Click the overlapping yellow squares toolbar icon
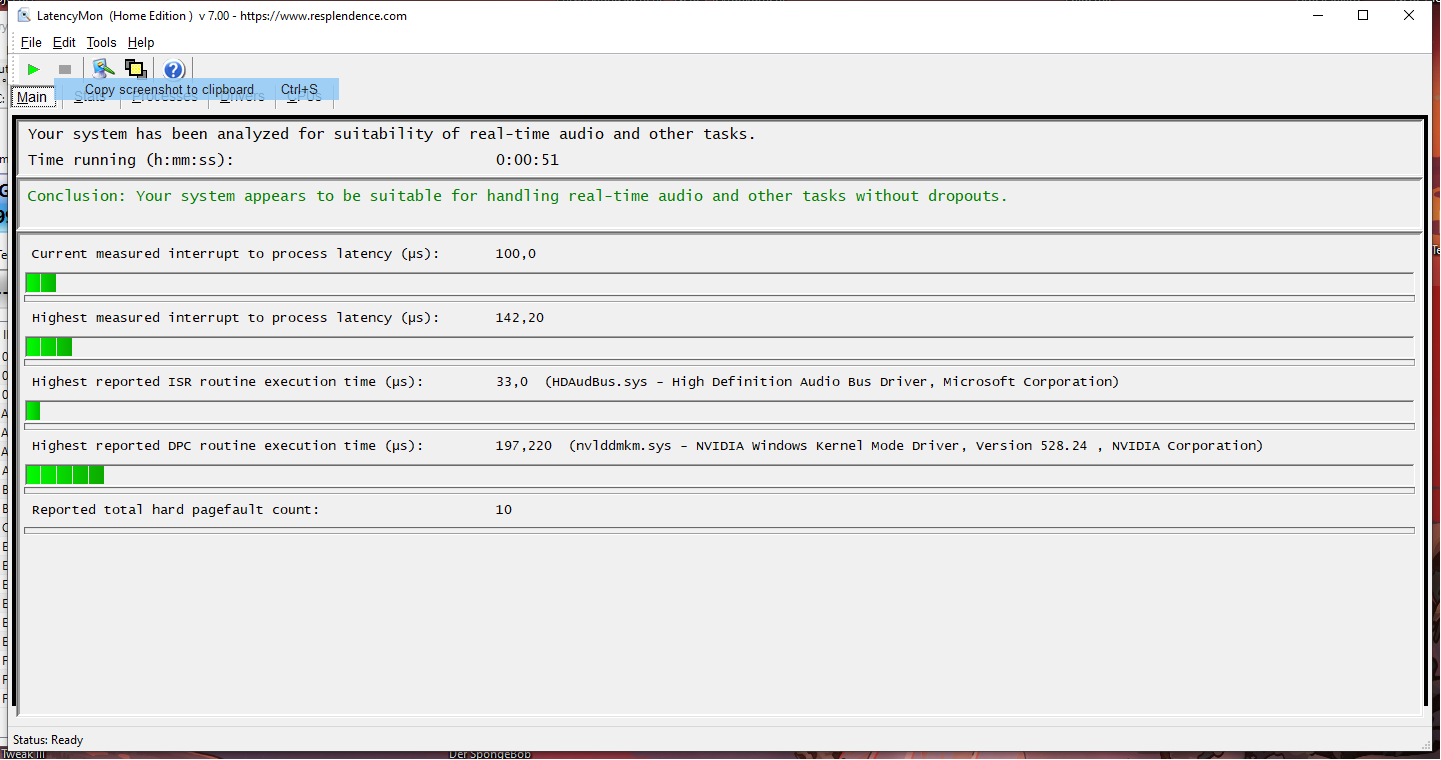 136,69
